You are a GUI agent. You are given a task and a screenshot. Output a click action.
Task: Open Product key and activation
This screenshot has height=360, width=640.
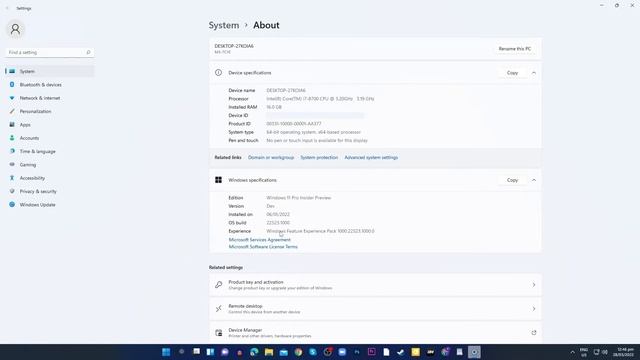[x=375, y=285]
